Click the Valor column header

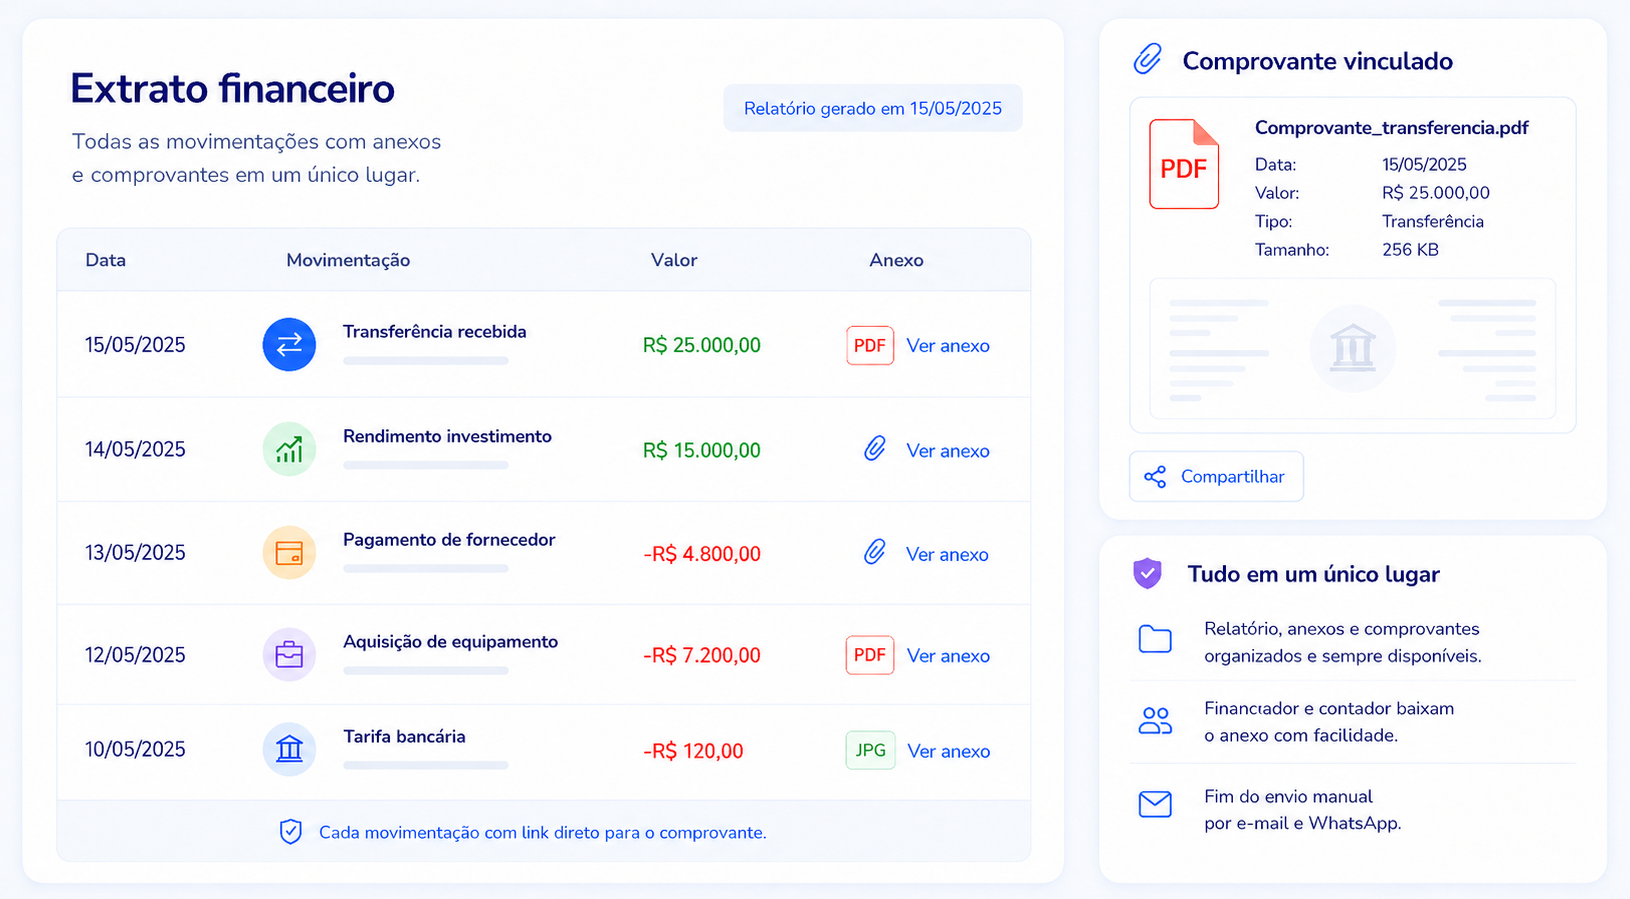coord(674,260)
